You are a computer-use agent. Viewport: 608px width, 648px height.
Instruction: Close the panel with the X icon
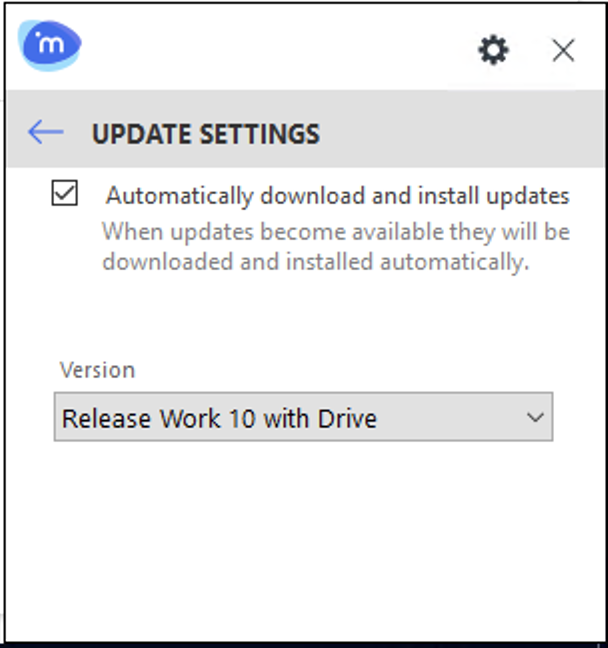pyautogui.click(x=563, y=51)
